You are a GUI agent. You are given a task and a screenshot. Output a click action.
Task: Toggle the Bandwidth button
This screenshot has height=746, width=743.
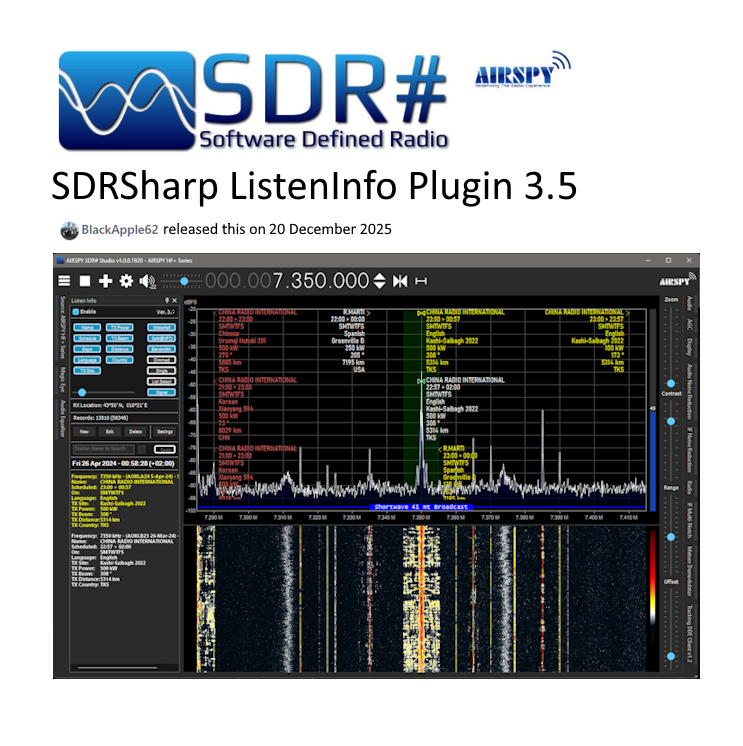click(162, 349)
